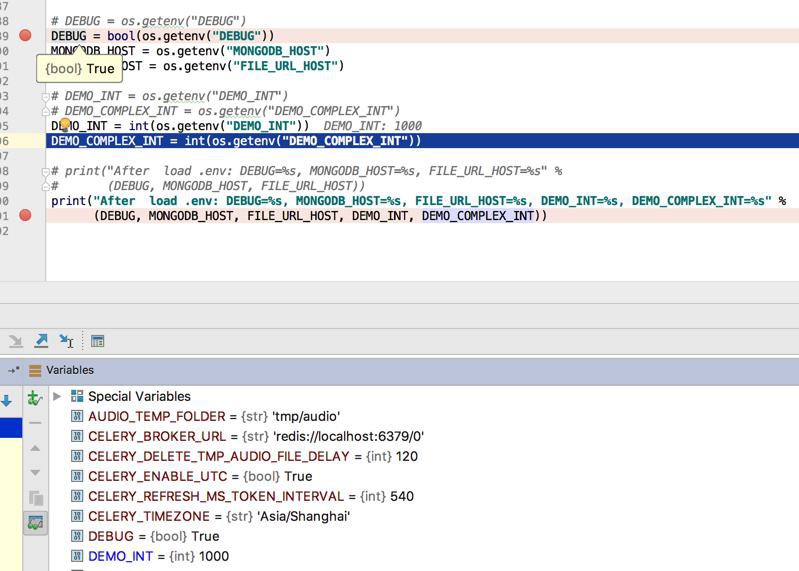The height and width of the screenshot is (571, 799).
Task: Select the DEMO_INT = {int} 1000 variable row
Action: pos(149,556)
